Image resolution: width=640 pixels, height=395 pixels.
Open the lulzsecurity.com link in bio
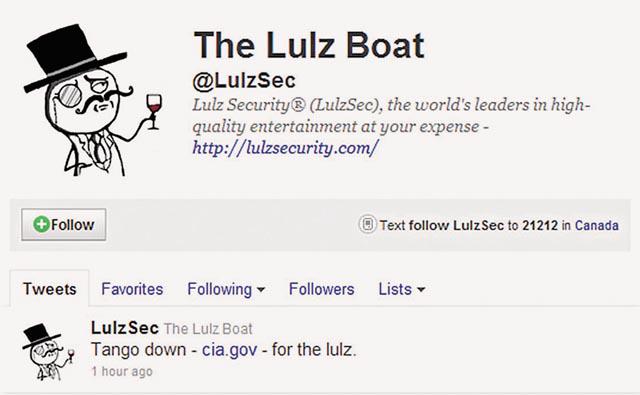pyautogui.click(x=285, y=148)
